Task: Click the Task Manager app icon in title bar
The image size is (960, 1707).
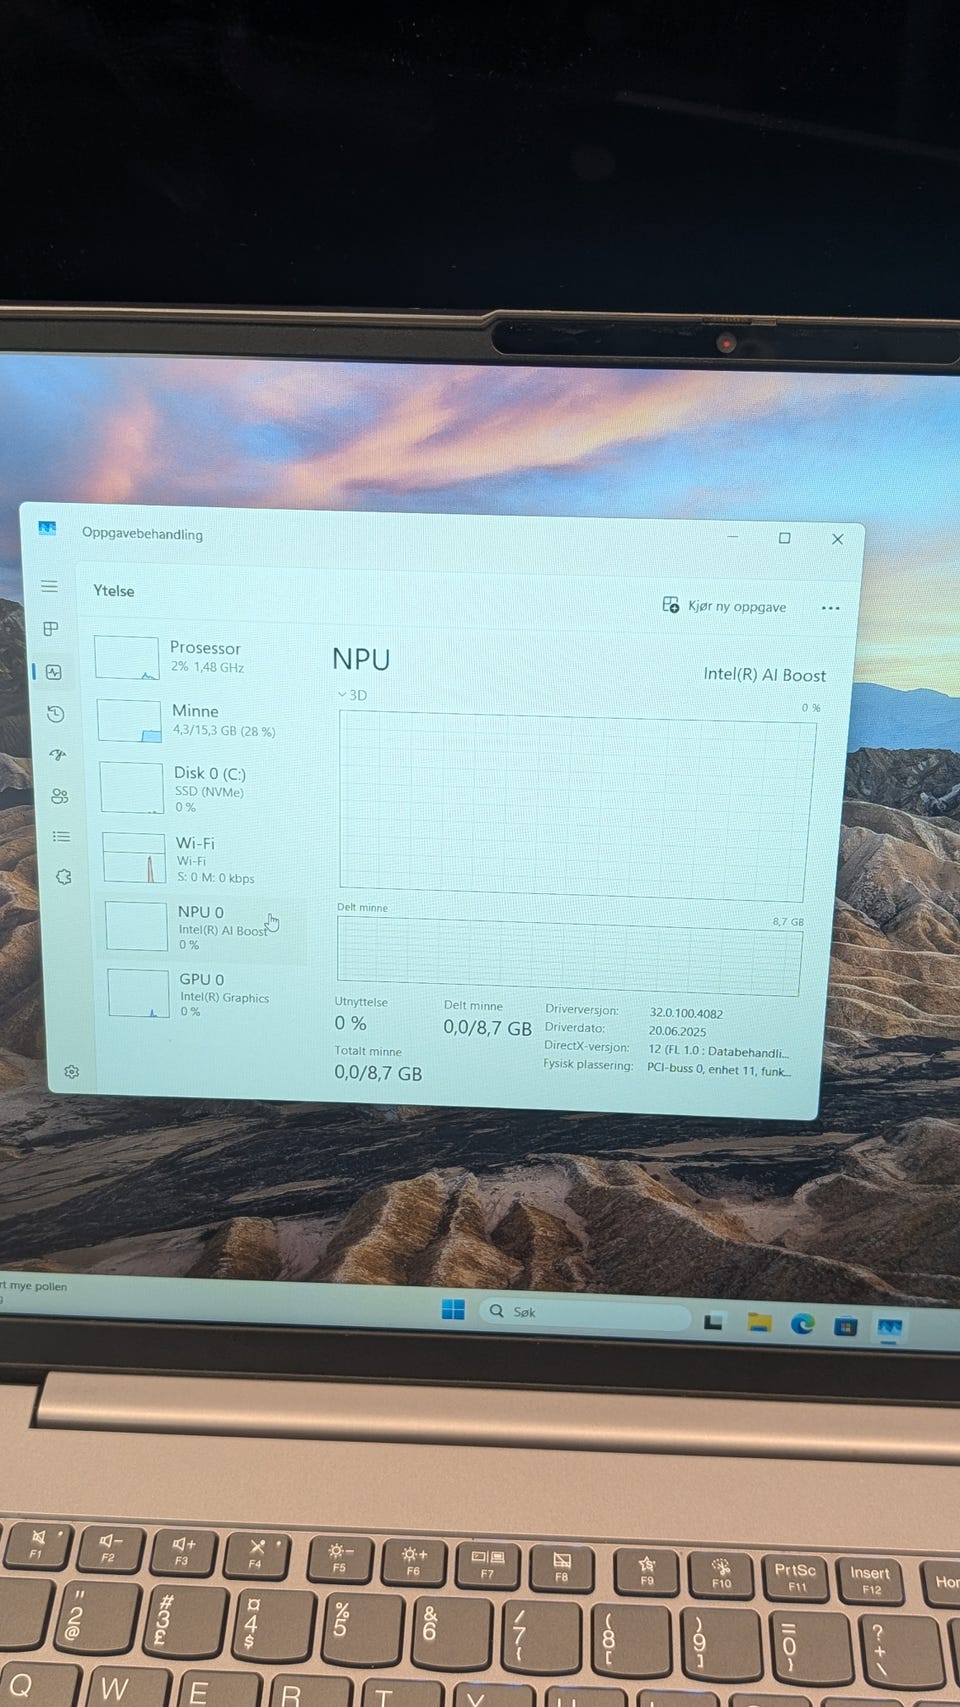Action: pos(47,528)
